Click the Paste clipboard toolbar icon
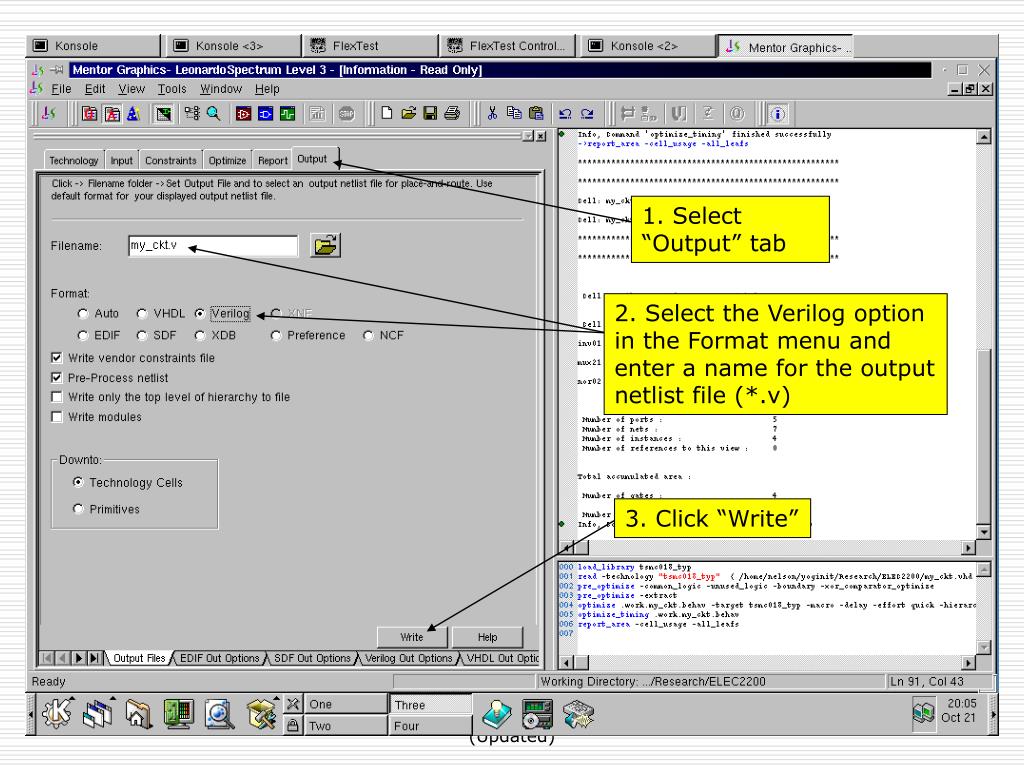Viewport: 1024px width, 768px height. point(536,114)
